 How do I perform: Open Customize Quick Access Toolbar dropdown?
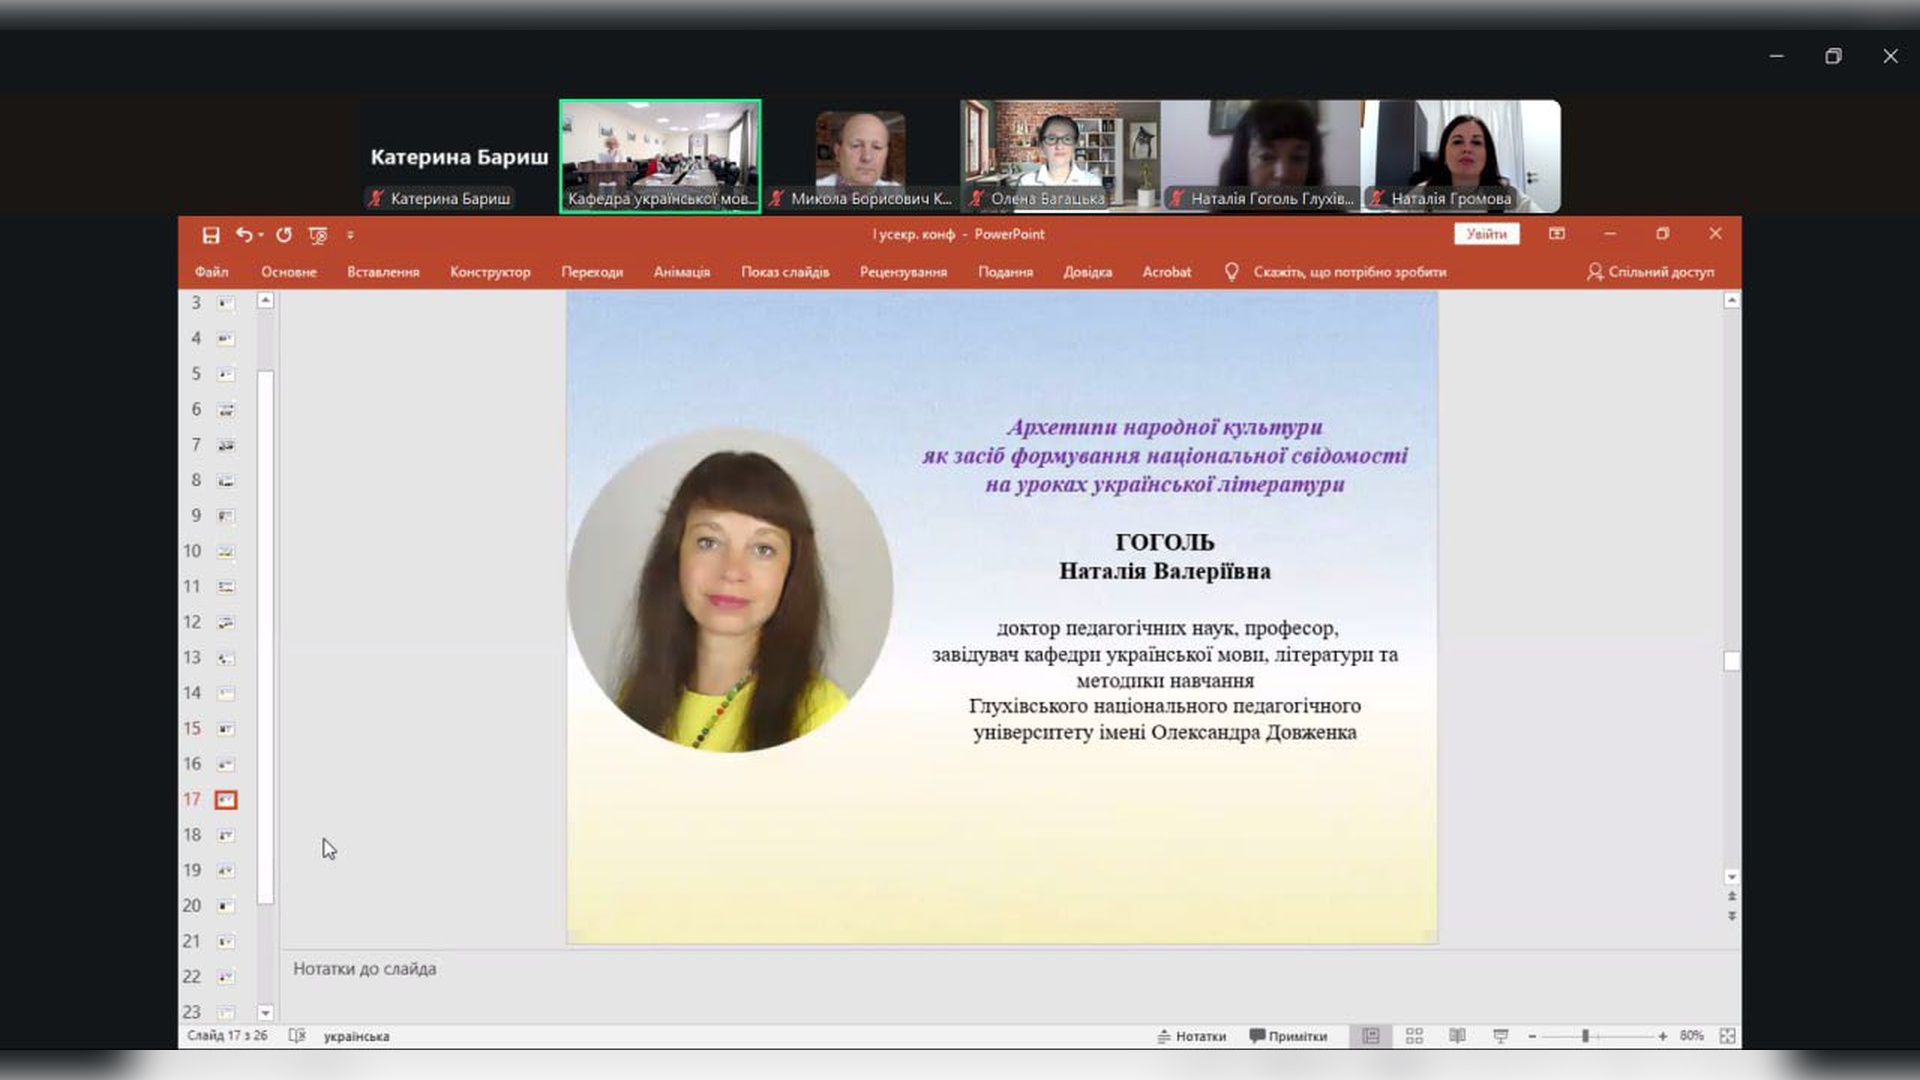[350, 235]
